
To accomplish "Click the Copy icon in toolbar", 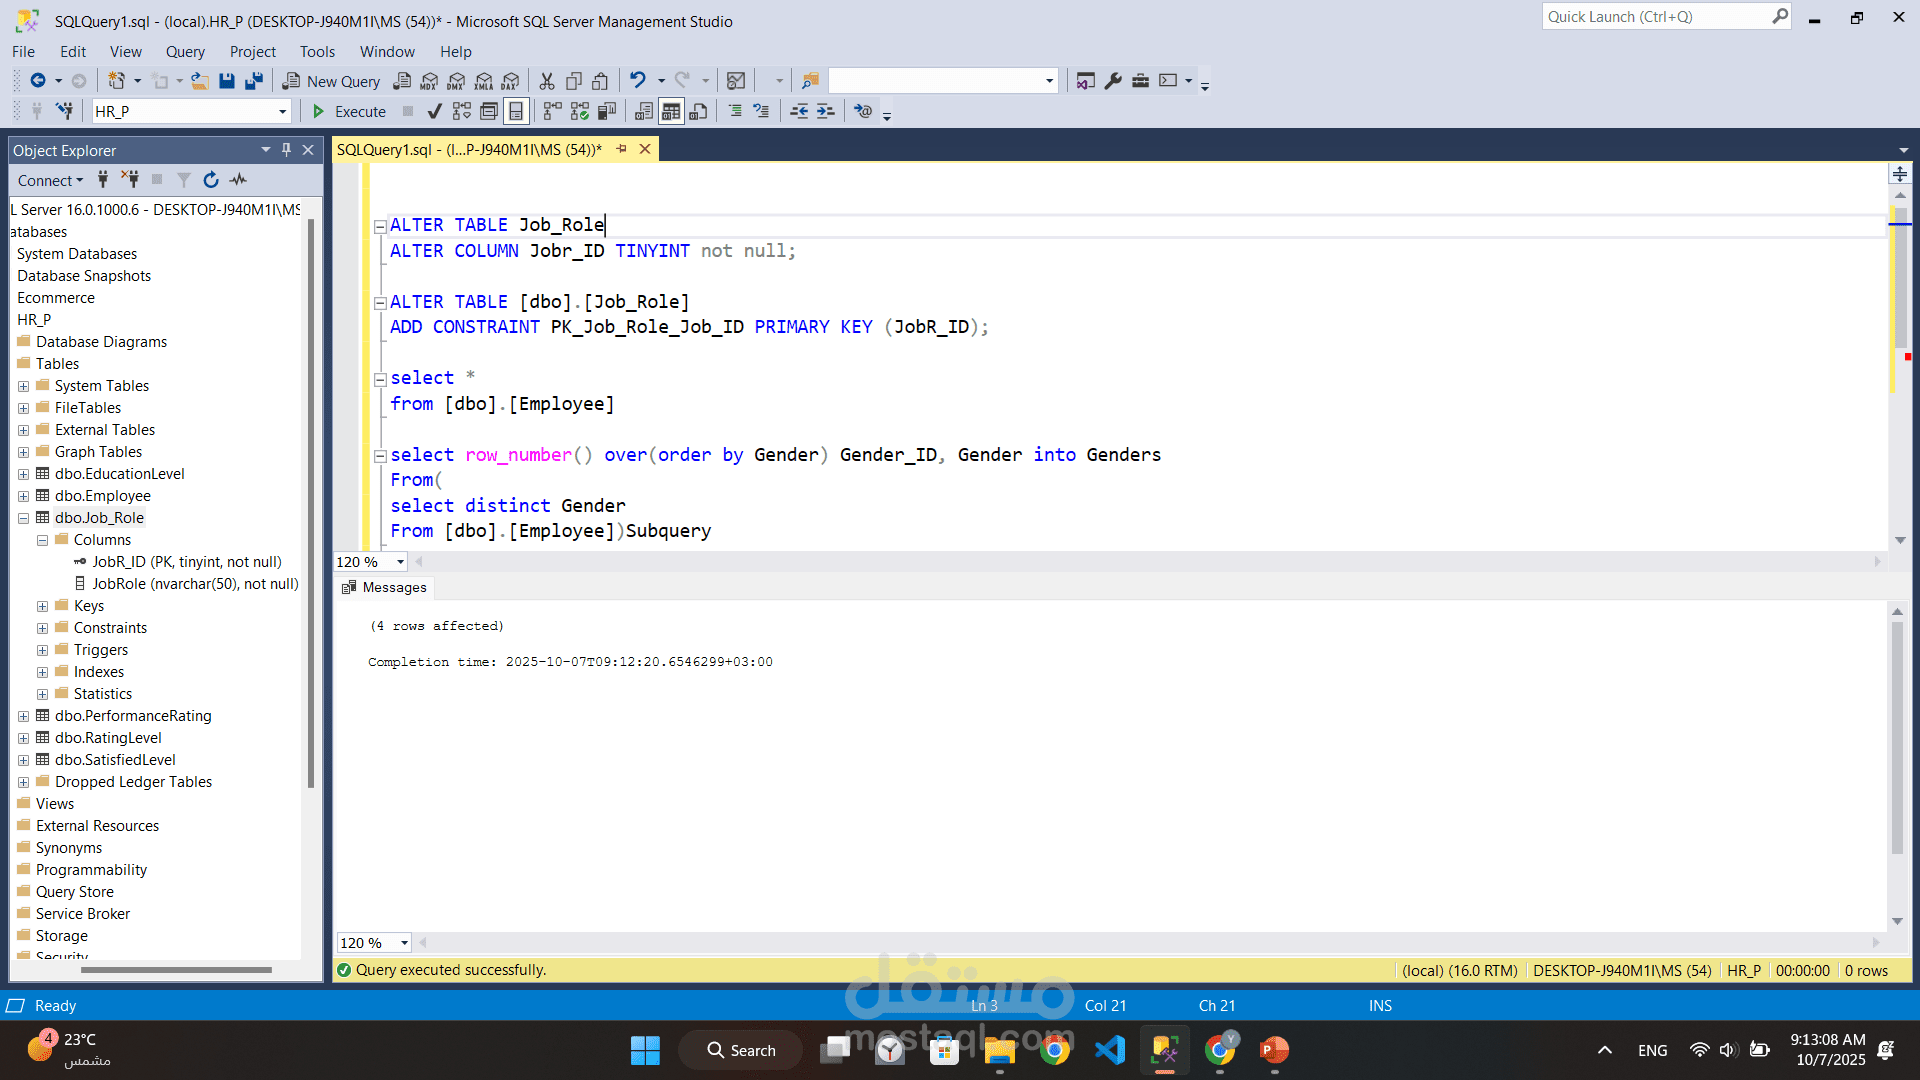I will pyautogui.click(x=574, y=81).
